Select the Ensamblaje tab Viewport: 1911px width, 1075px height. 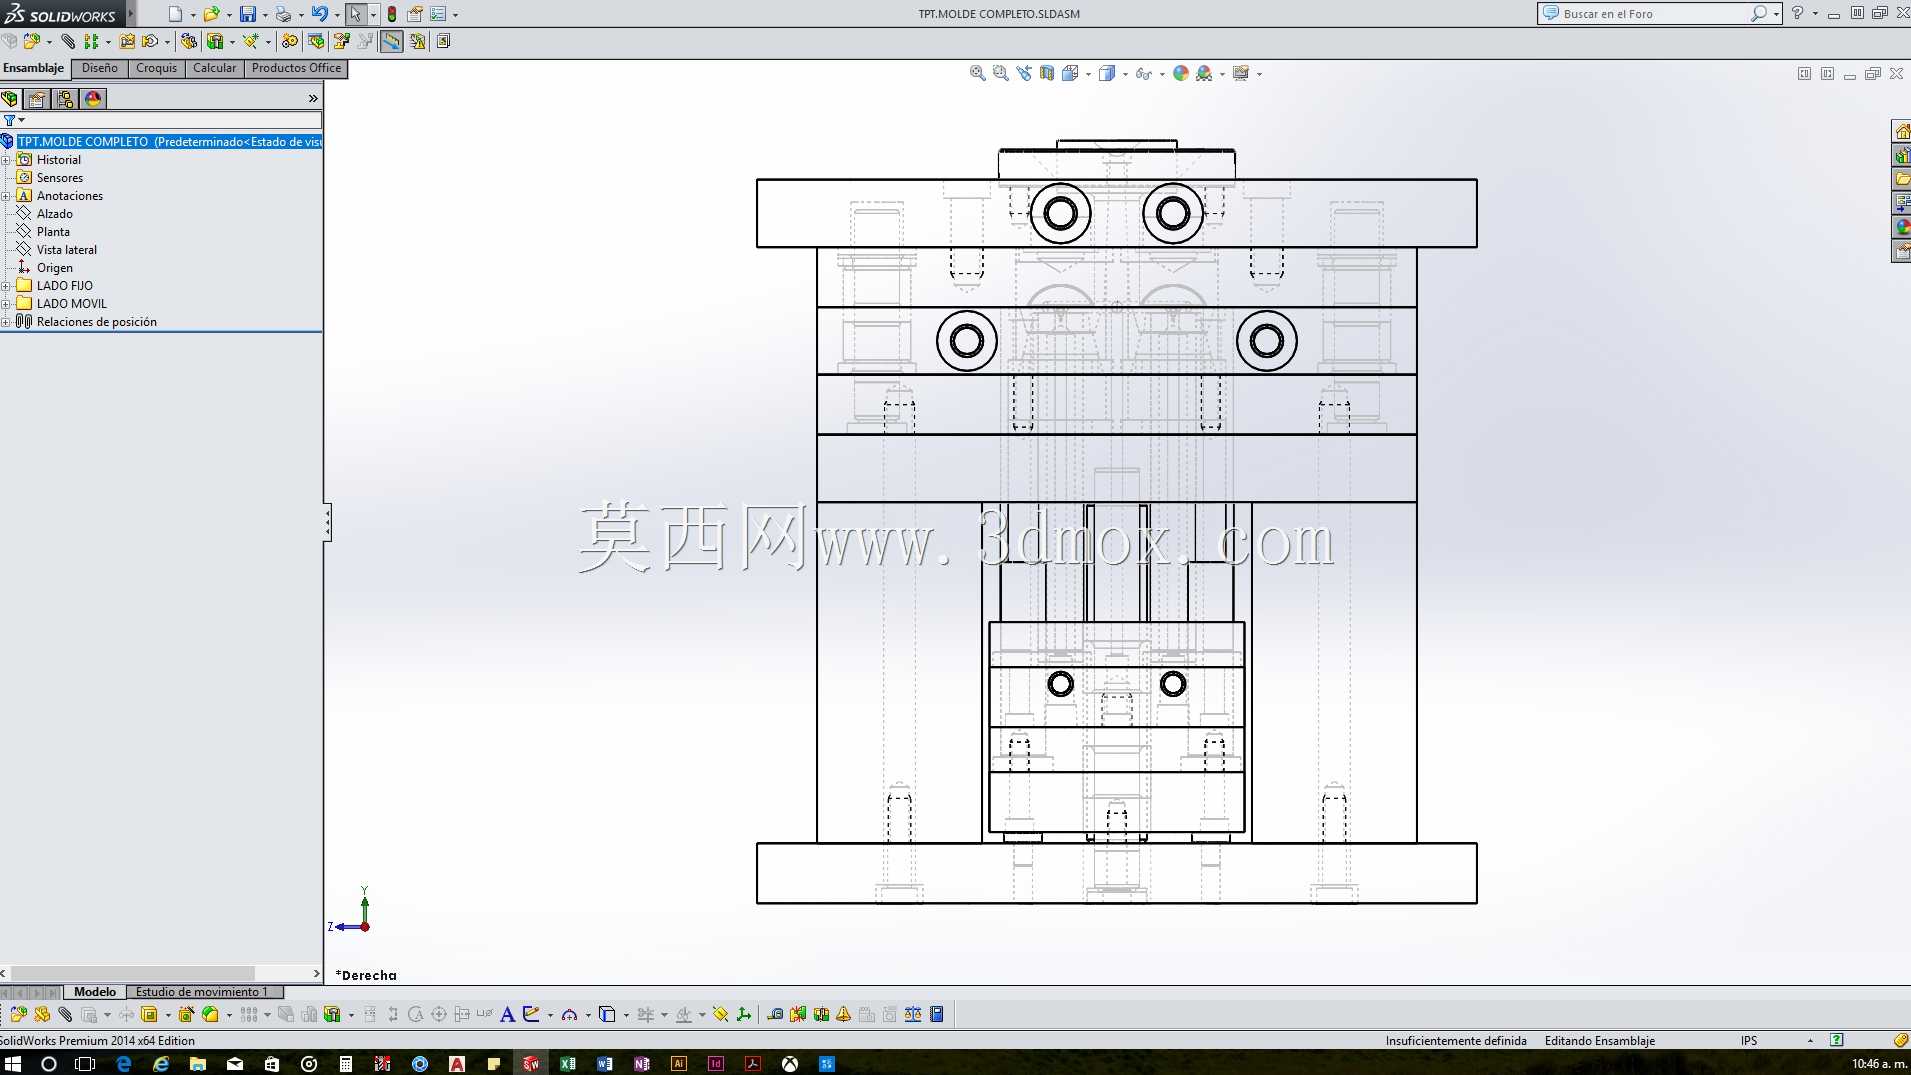(x=34, y=68)
